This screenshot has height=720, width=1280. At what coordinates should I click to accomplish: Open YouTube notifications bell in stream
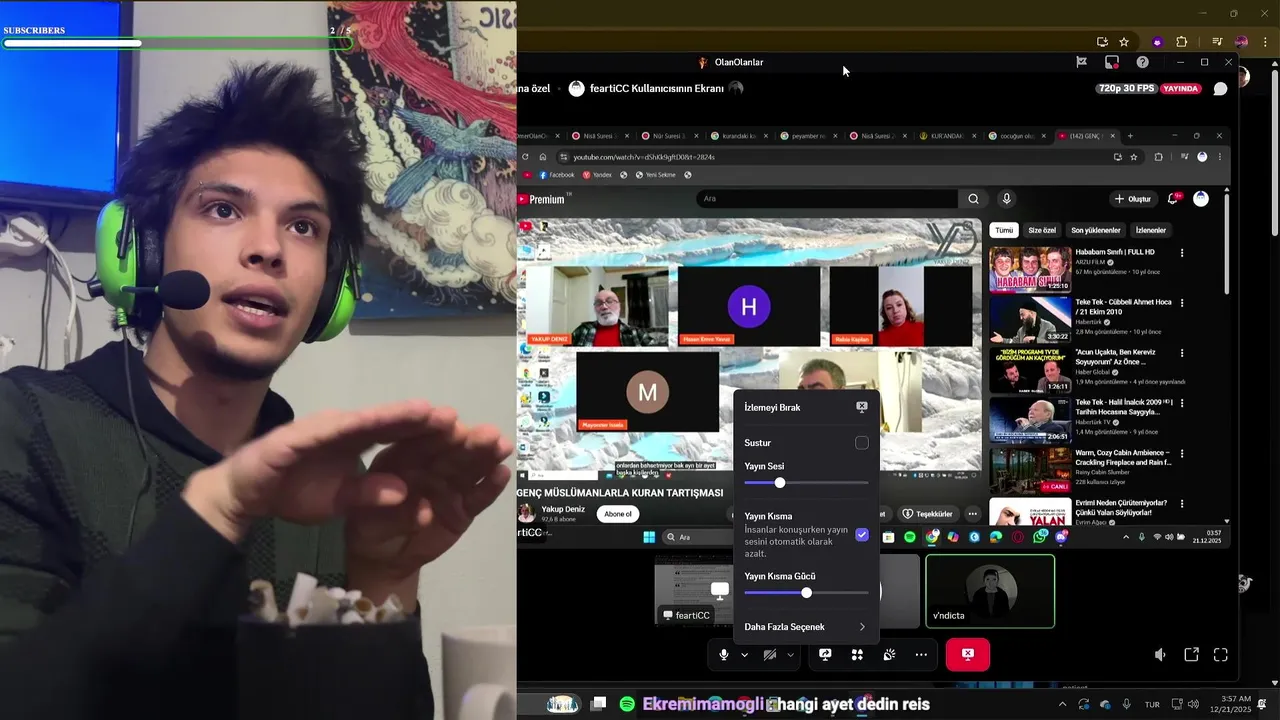click(x=1174, y=199)
